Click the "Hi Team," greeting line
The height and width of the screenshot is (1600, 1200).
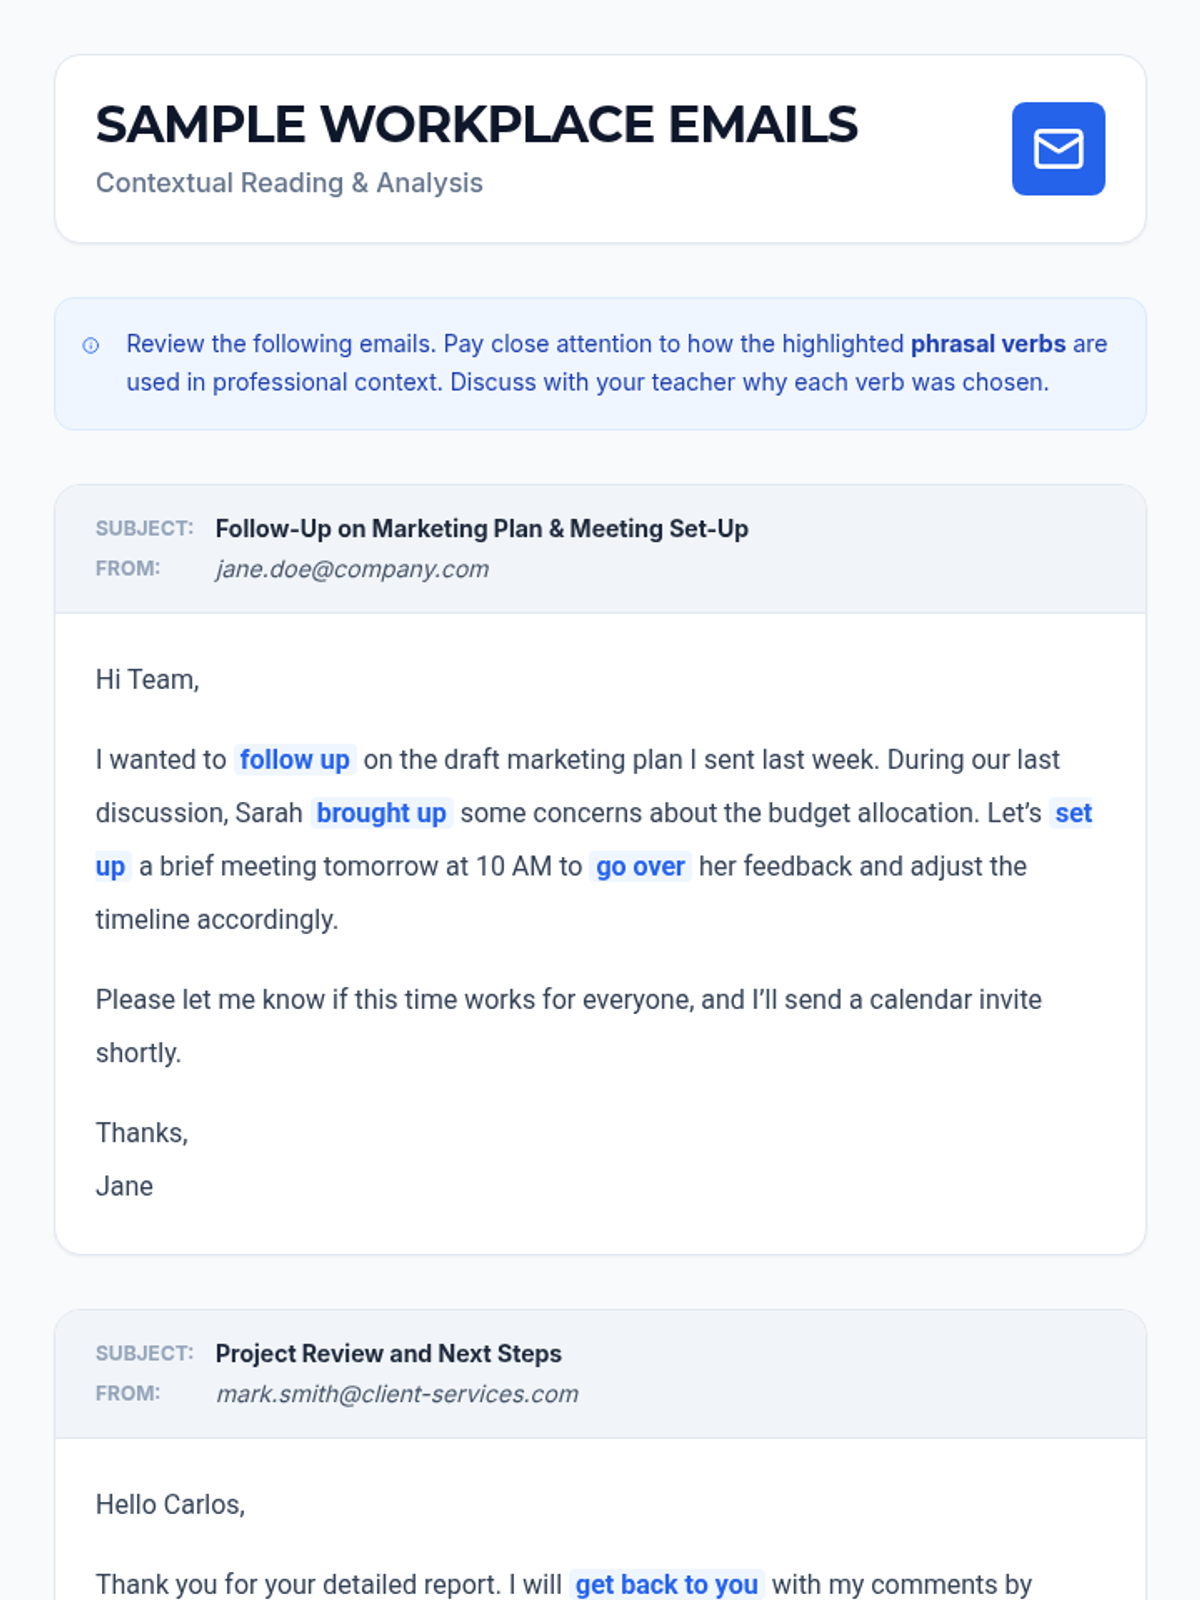[x=147, y=680]
